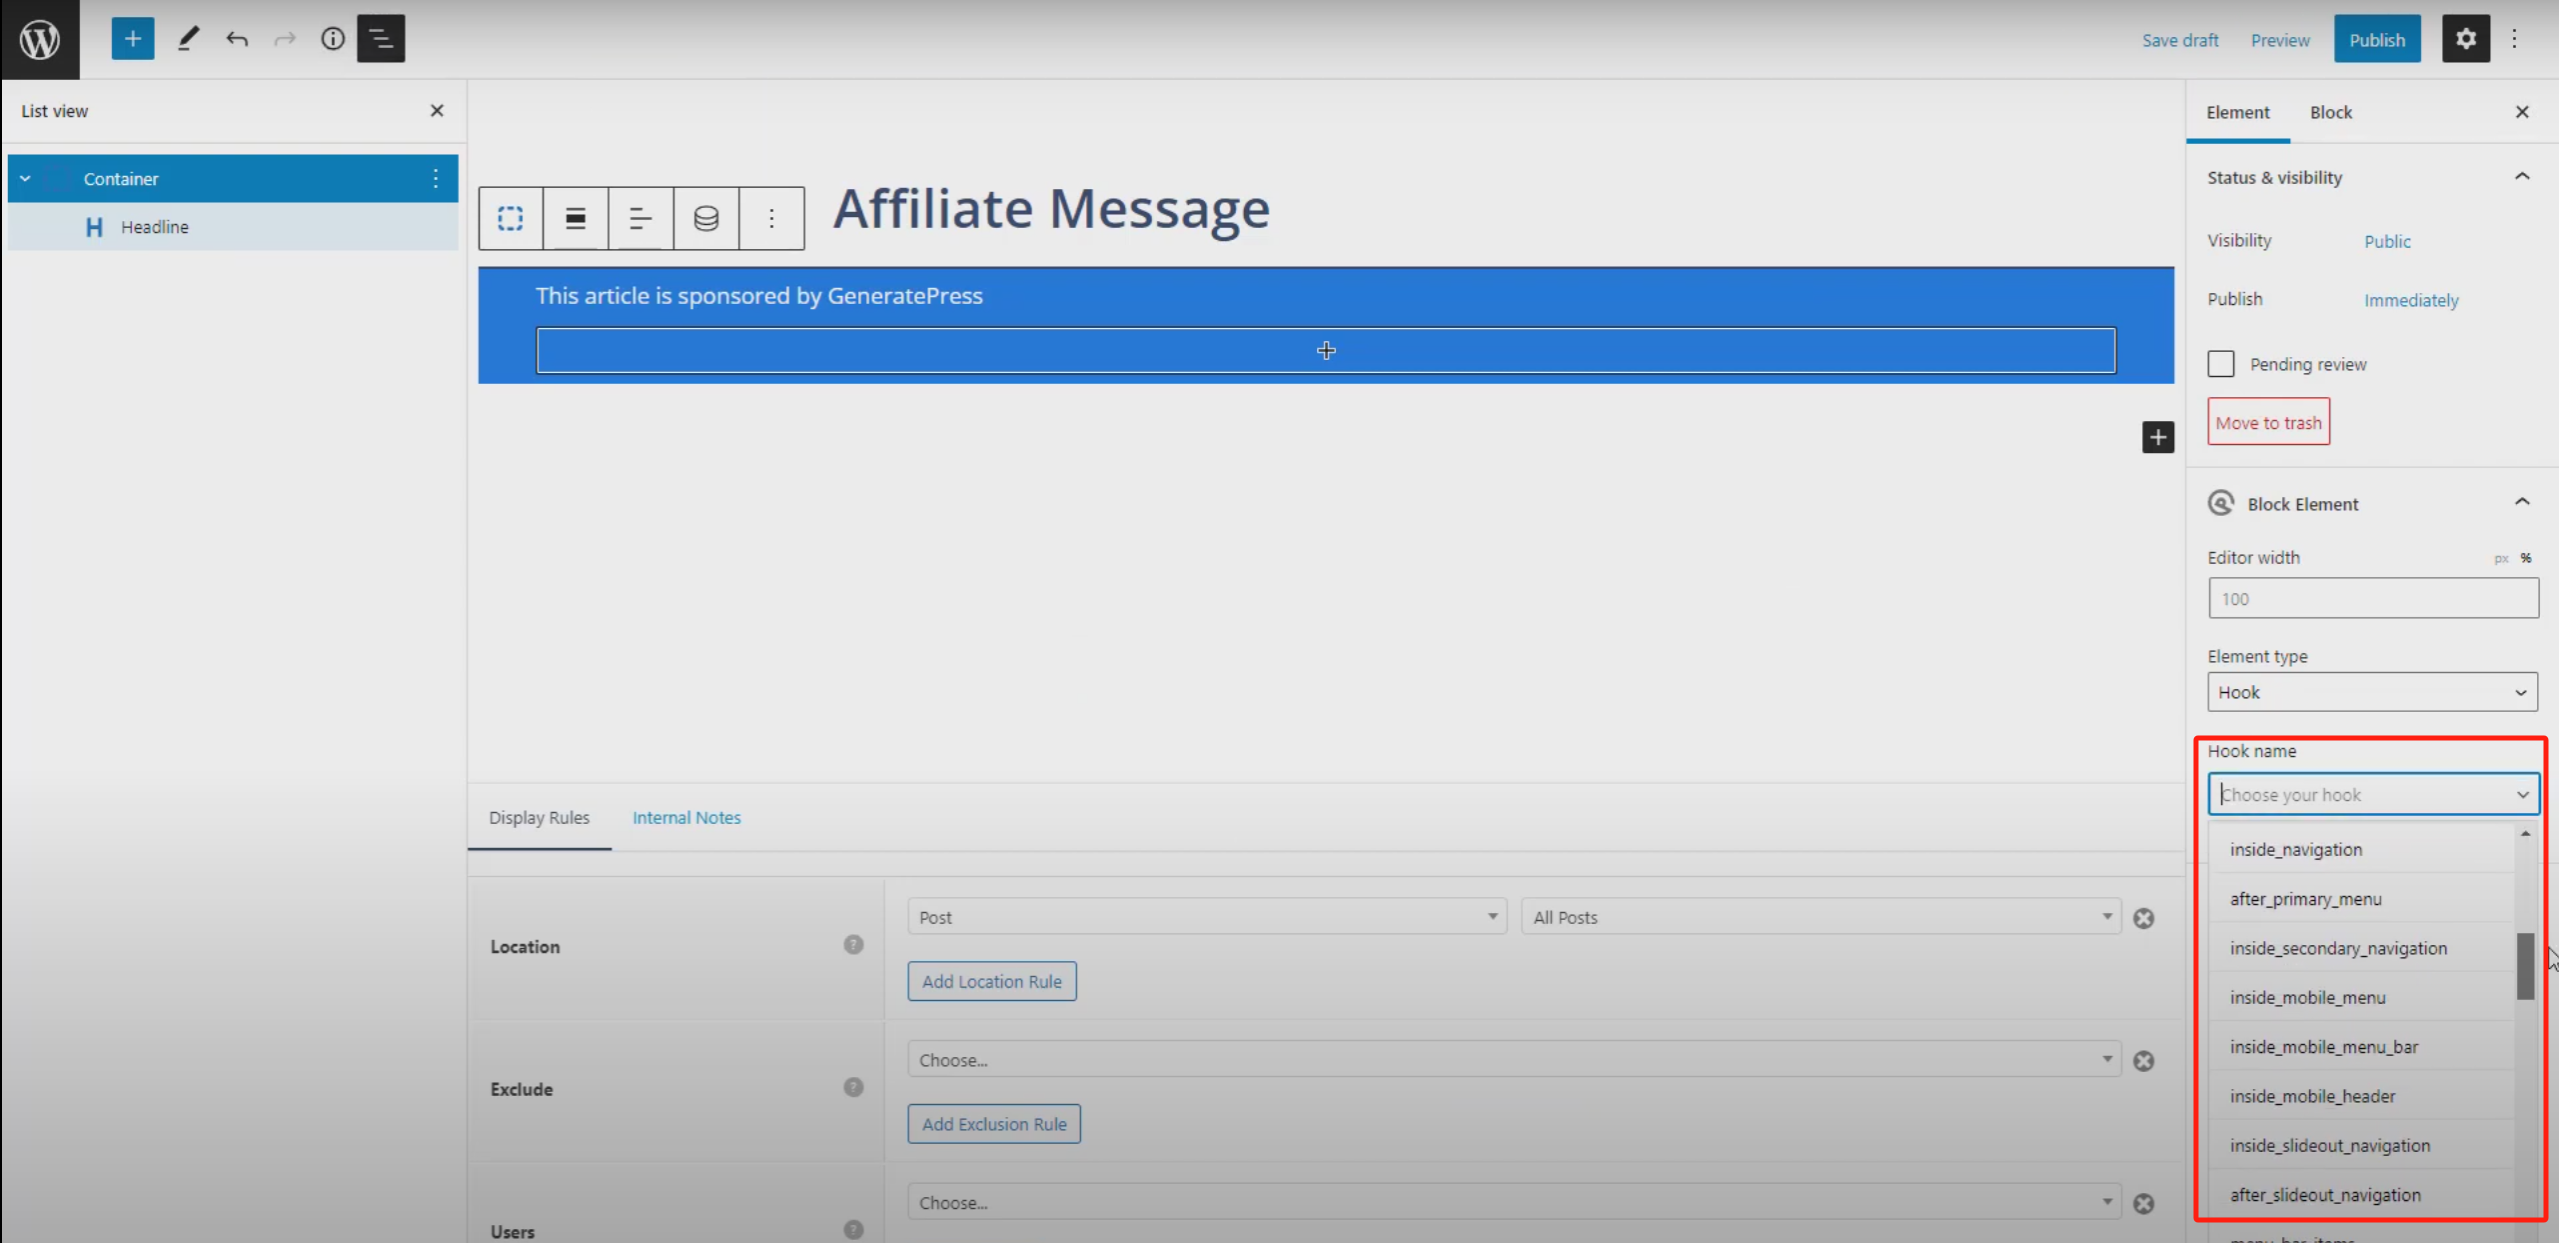Select inside_mobile_menu from the hook list
The image size is (2559, 1243).
(x=2308, y=997)
